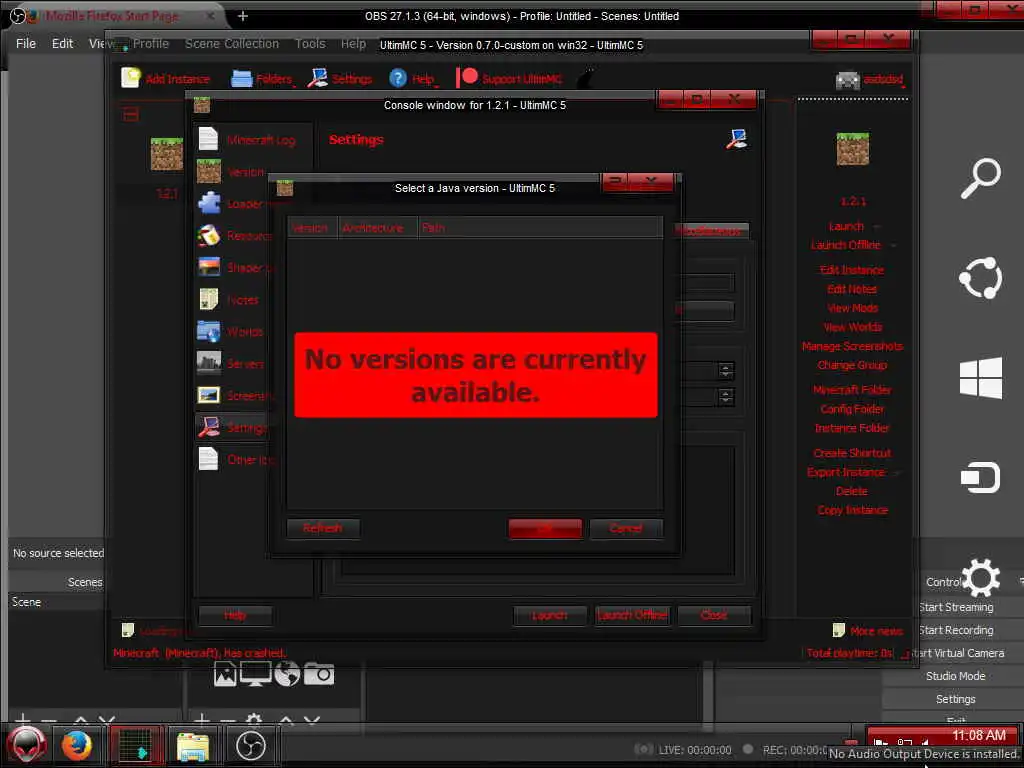The height and width of the screenshot is (768, 1024).
Task: Open OBS File menu
Action: [x=26, y=43]
